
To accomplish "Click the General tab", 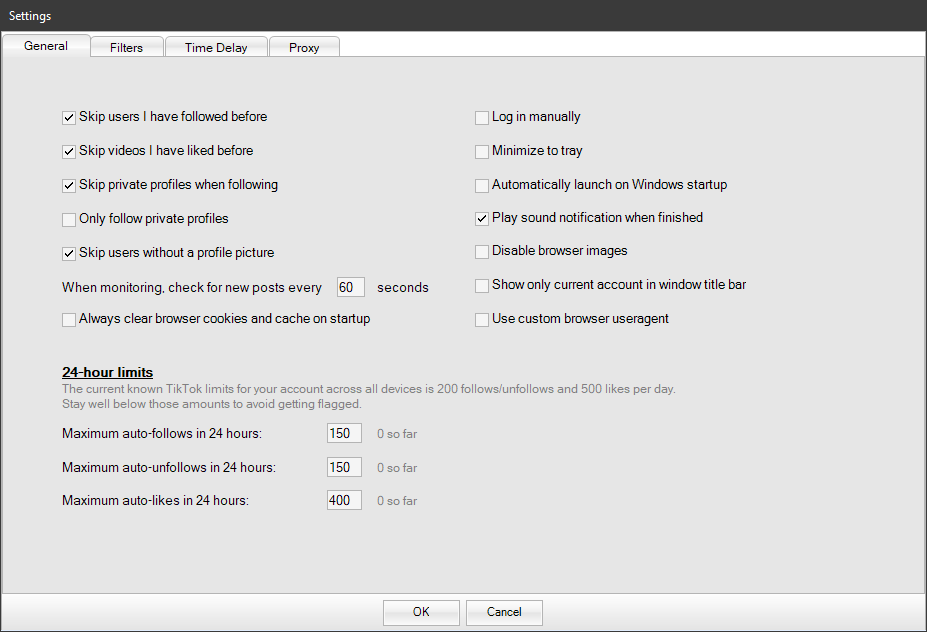I will point(46,46).
